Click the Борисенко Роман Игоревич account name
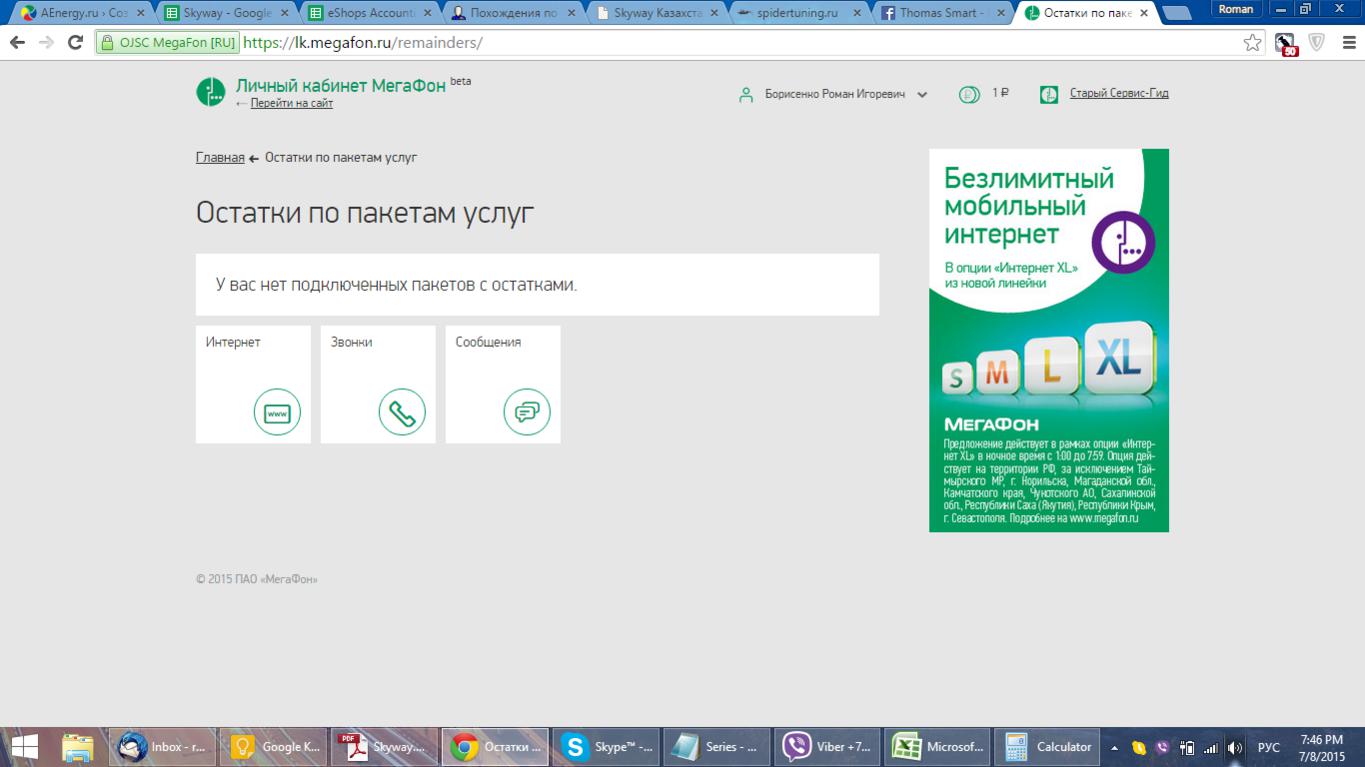The height and width of the screenshot is (767, 1365). tap(835, 94)
